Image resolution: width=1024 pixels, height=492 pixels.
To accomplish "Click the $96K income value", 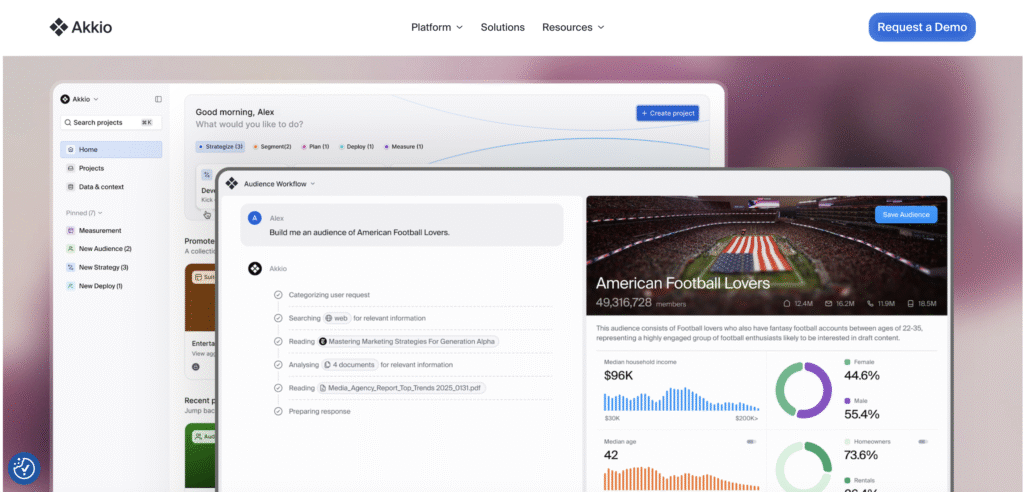I will [x=618, y=376].
